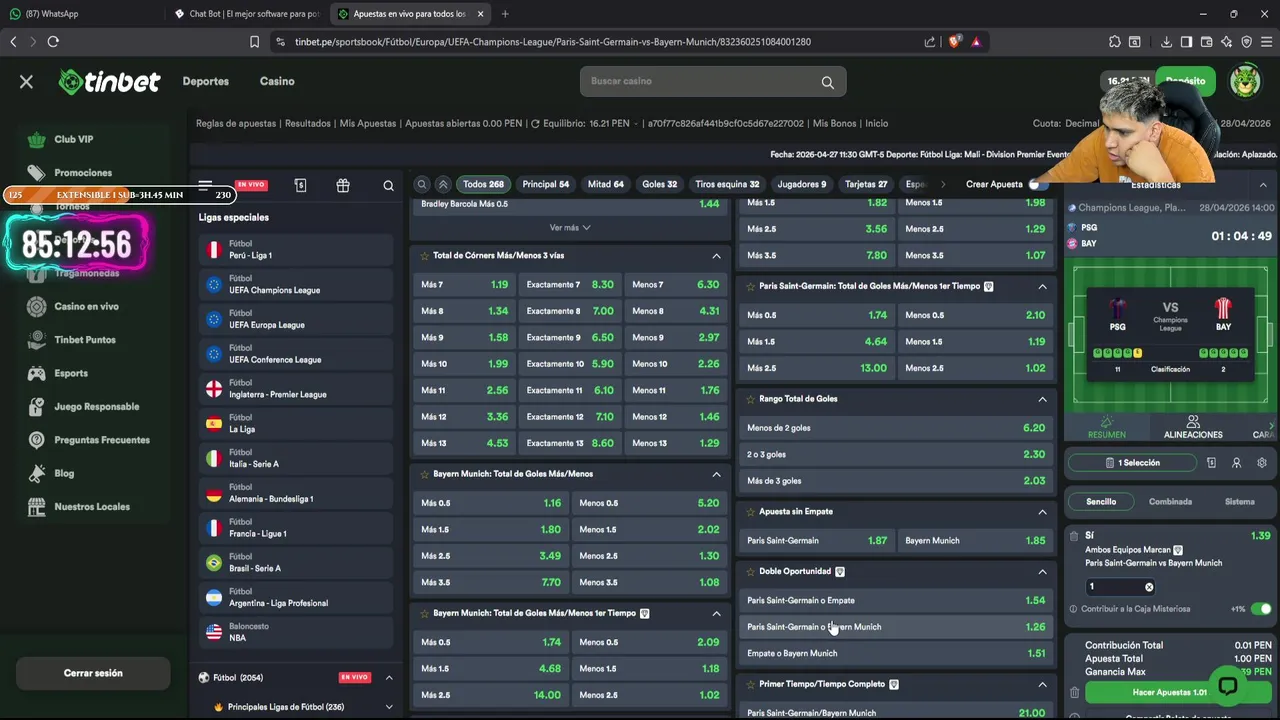
Task: Open the ALINEACIONES tab
Action: [1193, 428]
